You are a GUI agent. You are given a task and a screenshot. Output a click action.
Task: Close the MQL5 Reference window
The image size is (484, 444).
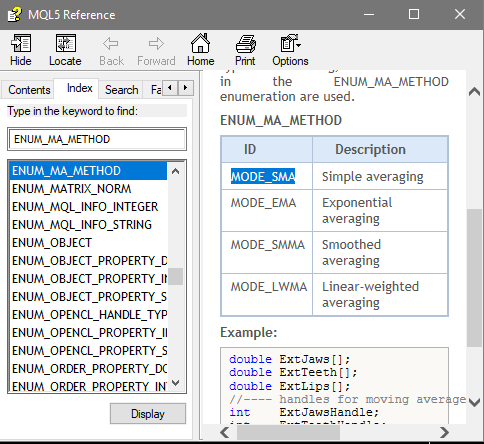(x=460, y=15)
